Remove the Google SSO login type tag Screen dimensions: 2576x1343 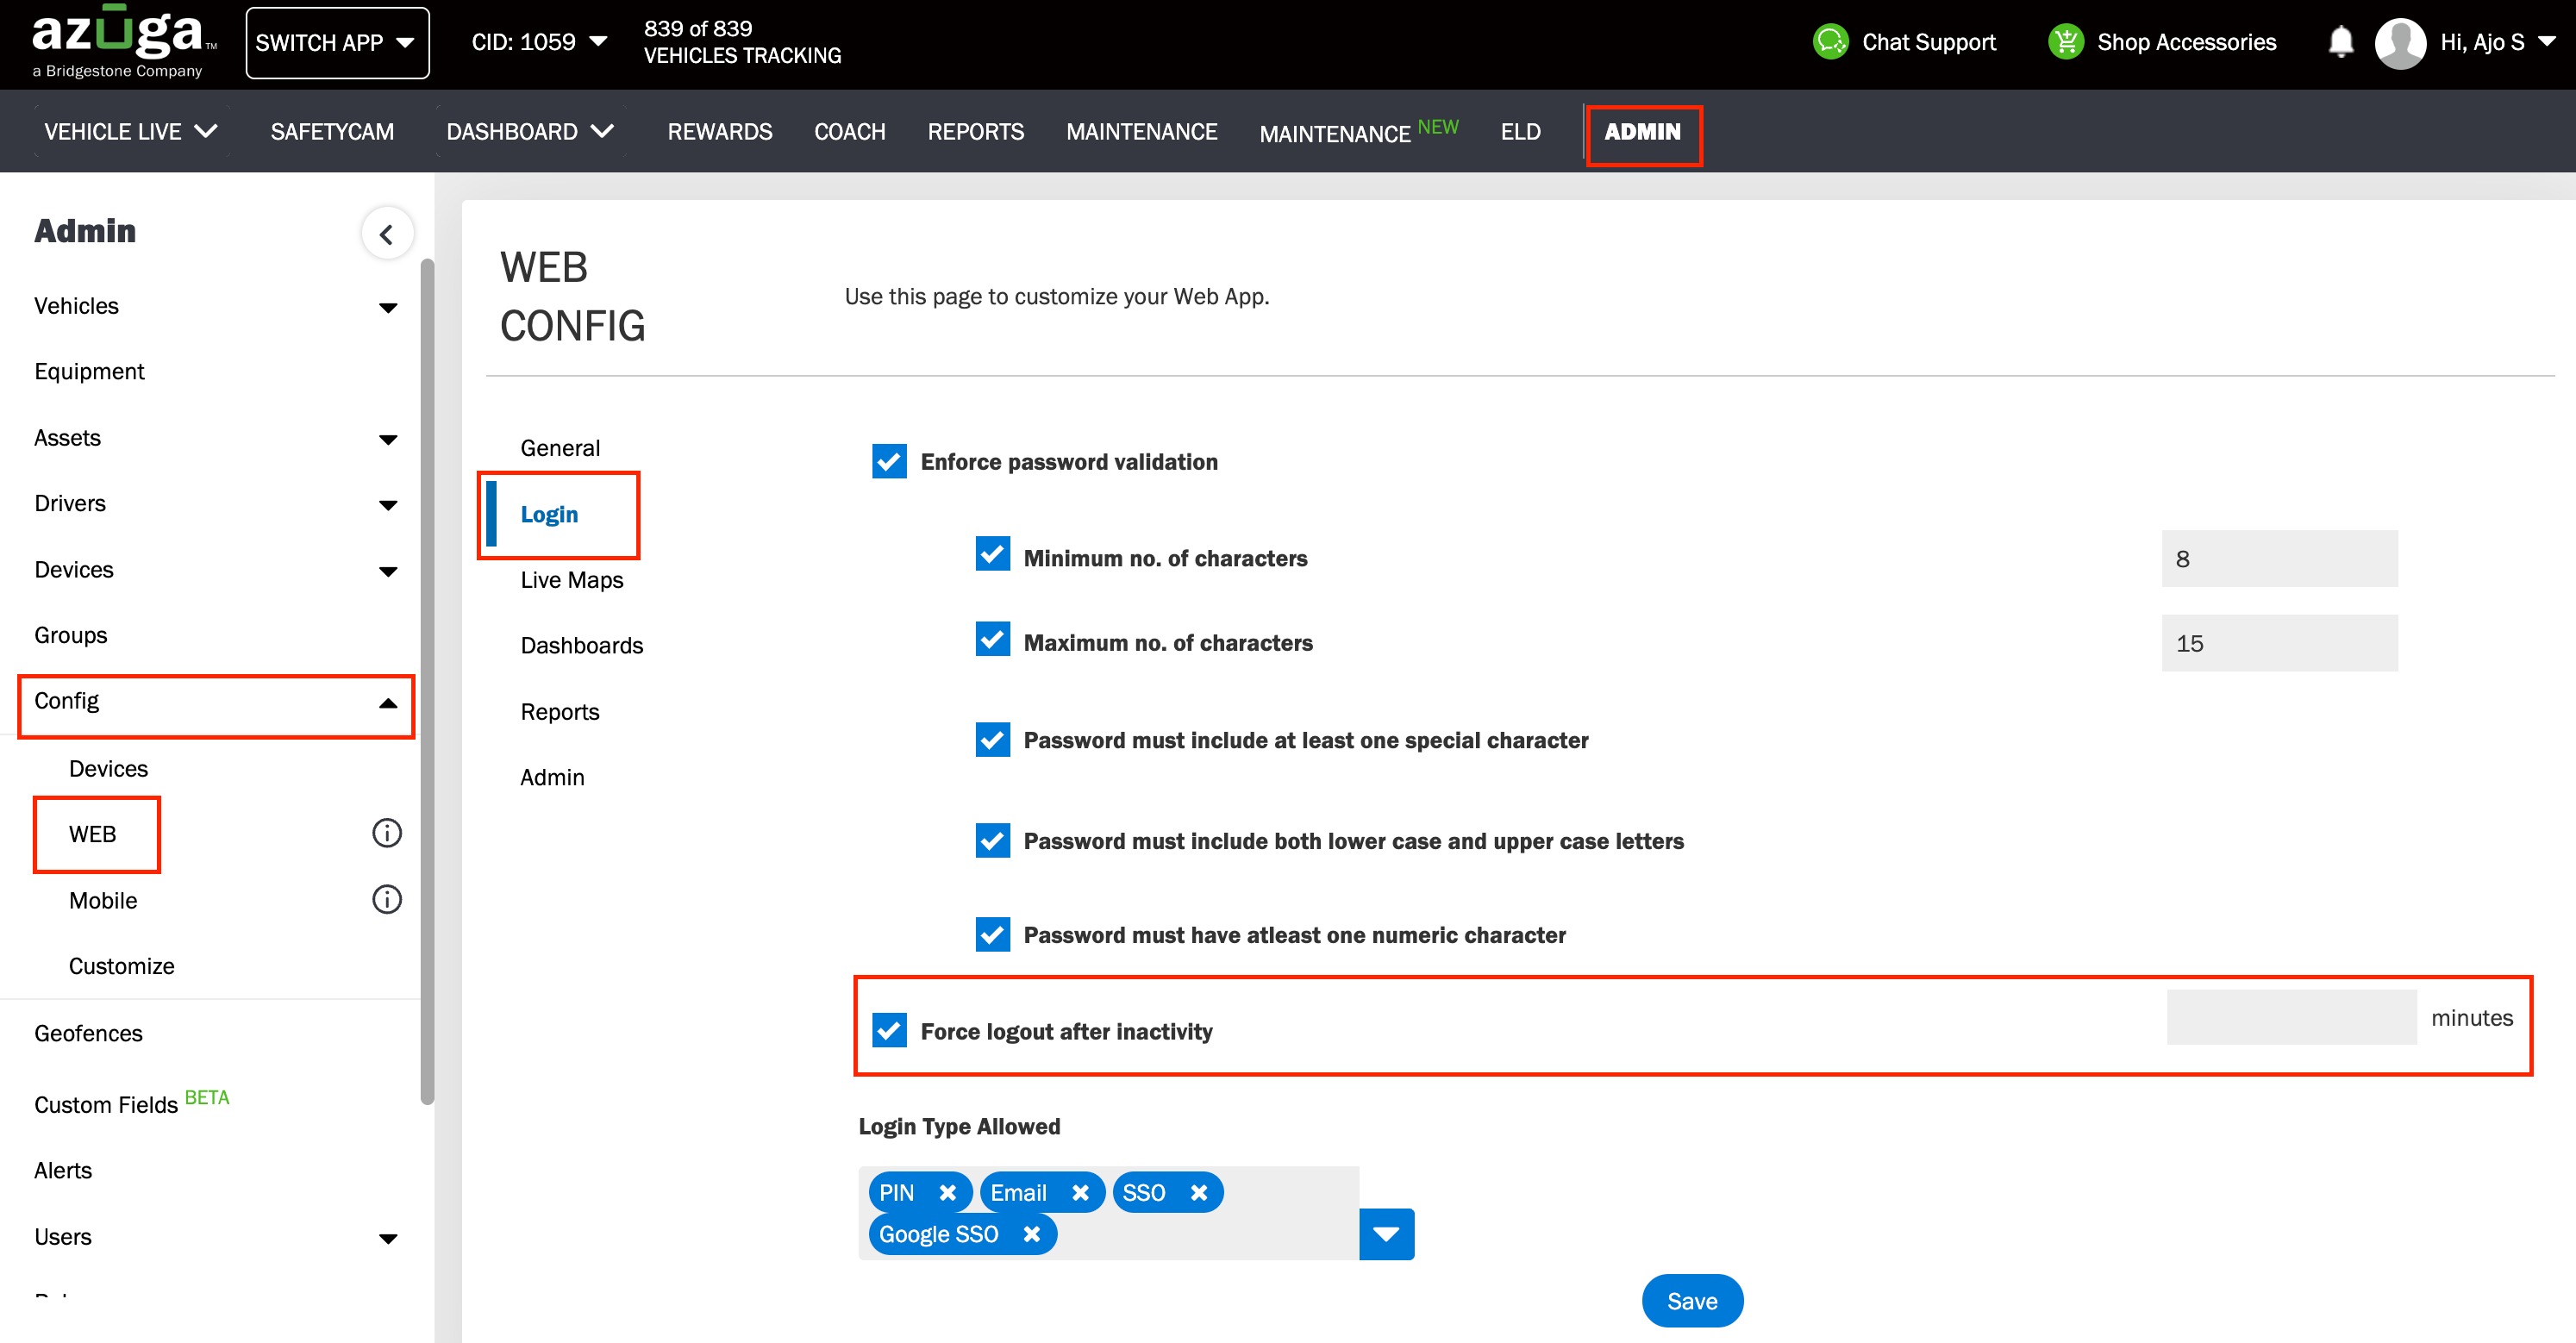coord(1031,1234)
